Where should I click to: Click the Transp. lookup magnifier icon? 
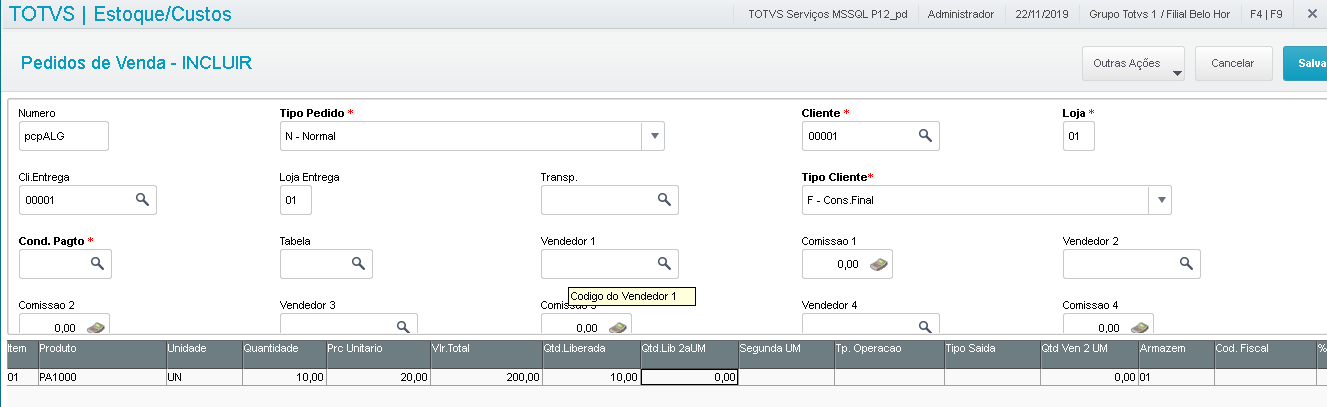click(664, 200)
